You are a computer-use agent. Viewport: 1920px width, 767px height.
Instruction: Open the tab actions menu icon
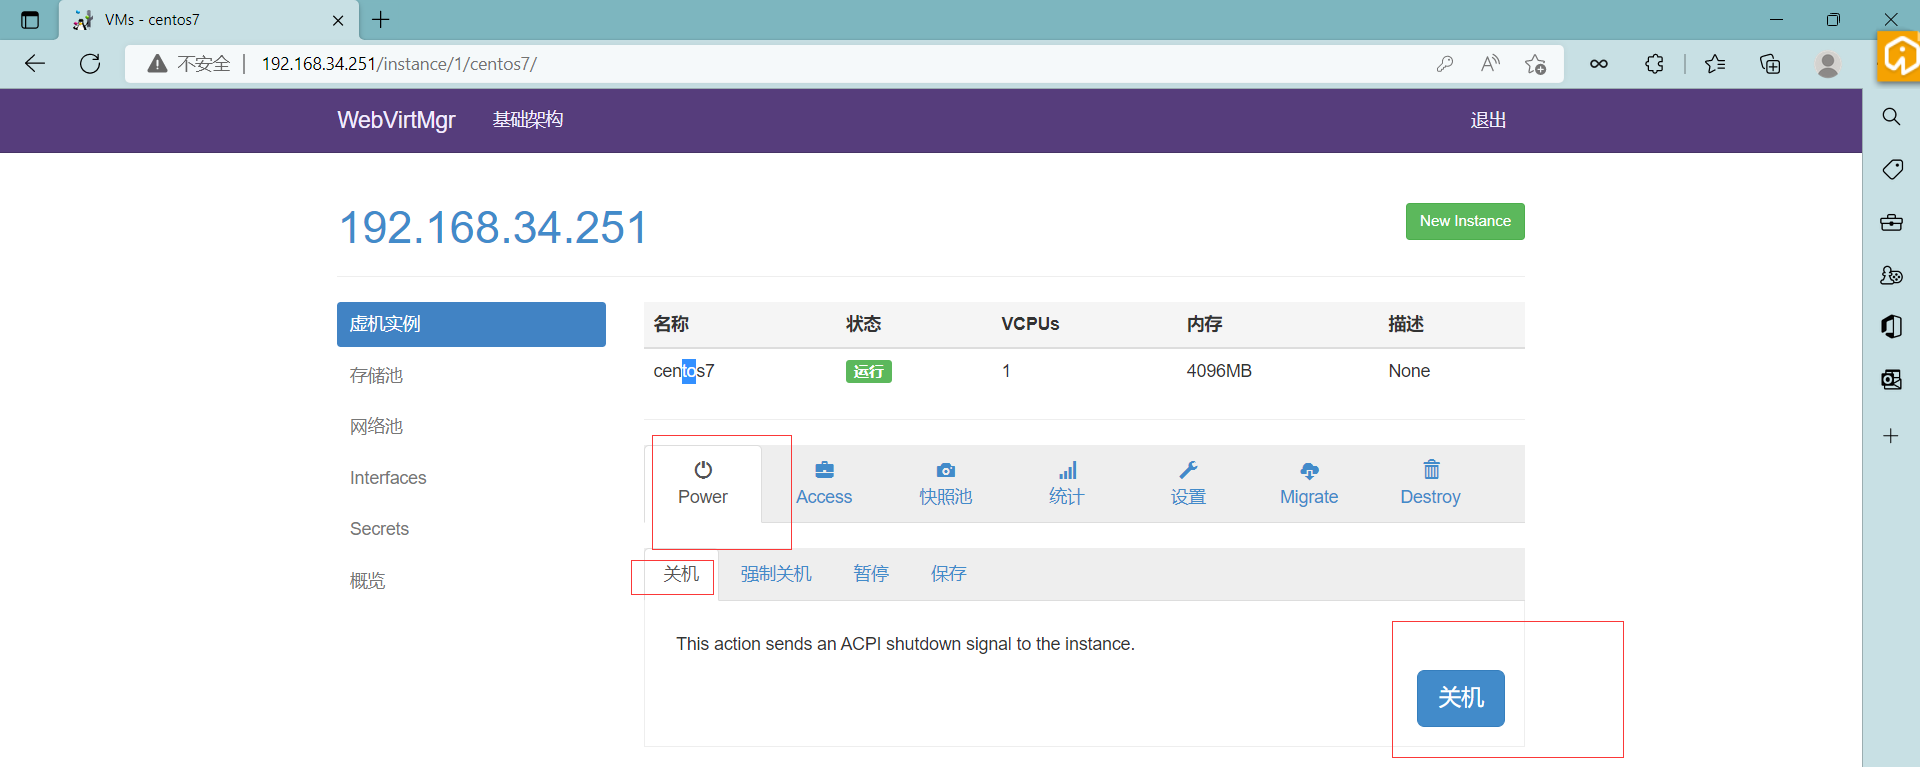(30, 20)
